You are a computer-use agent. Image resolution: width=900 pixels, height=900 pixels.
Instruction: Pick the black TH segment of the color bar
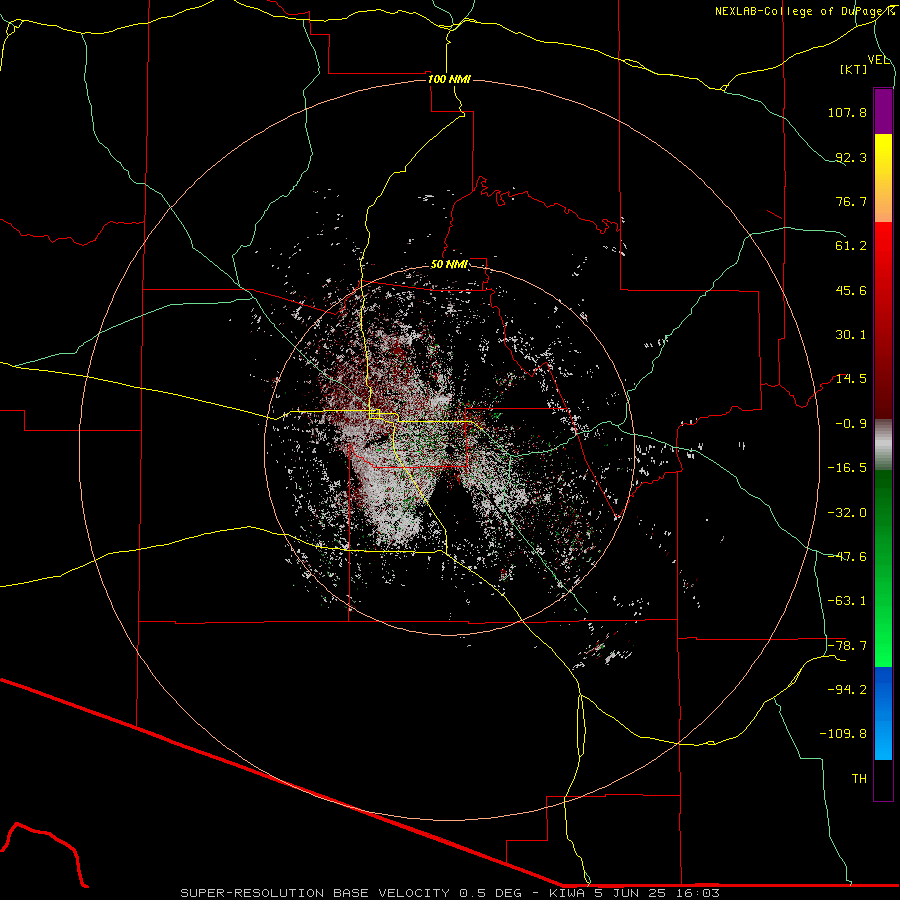pyautogui.click(x=883, y=780)
